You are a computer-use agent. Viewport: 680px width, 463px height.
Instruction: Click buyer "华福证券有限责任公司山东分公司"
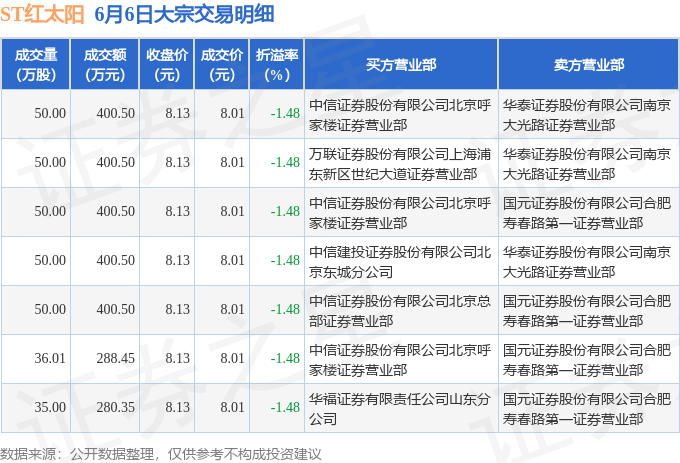coord(400,409)
